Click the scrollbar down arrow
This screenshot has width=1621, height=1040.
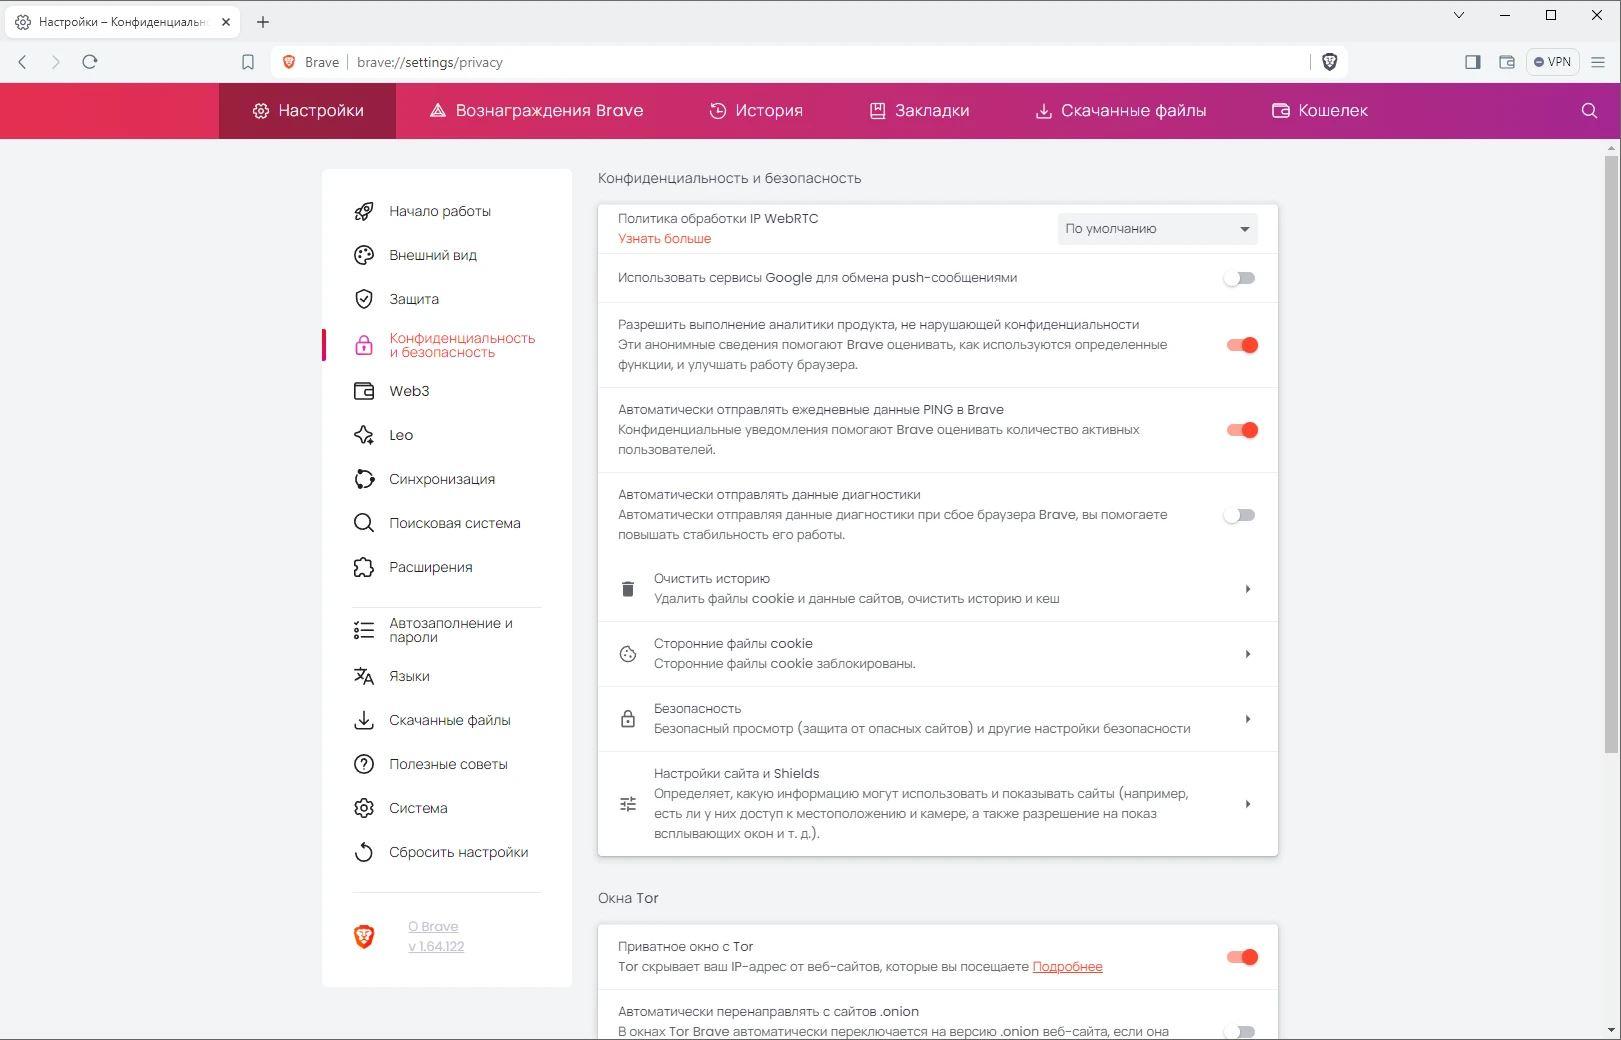tap(1611, 1030)
